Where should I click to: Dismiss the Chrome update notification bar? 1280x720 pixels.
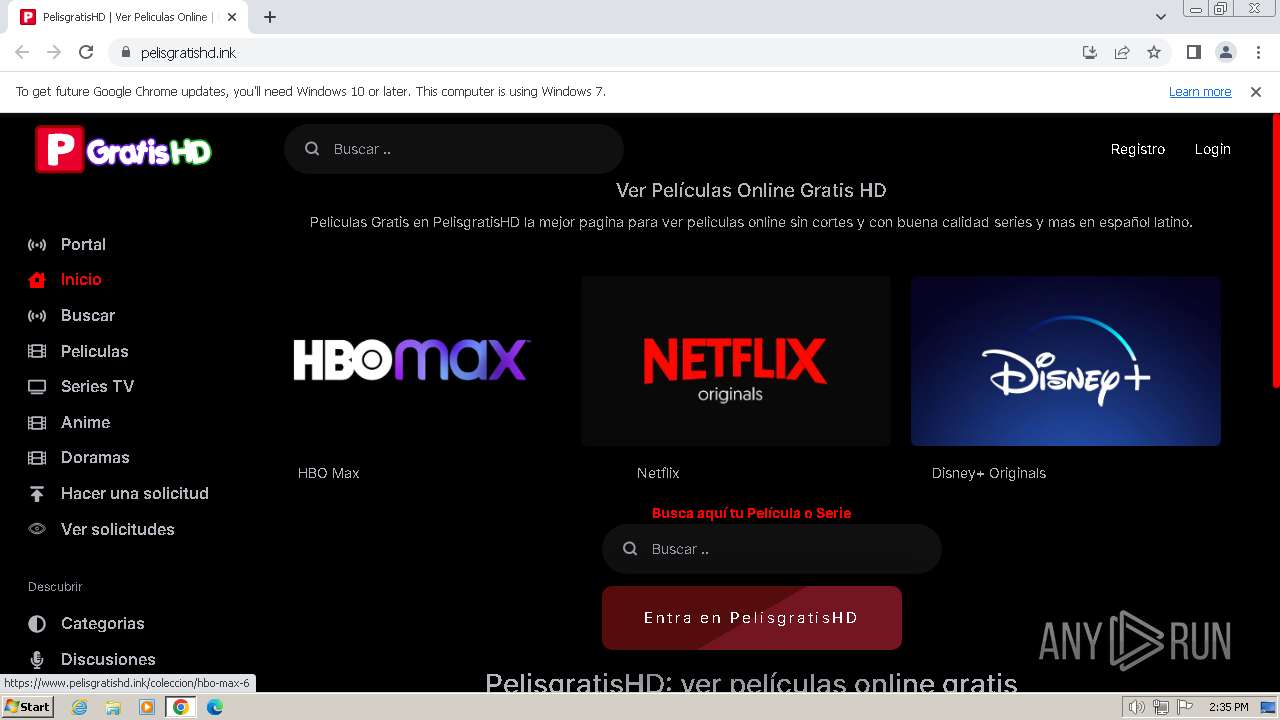coord(1256,92)
